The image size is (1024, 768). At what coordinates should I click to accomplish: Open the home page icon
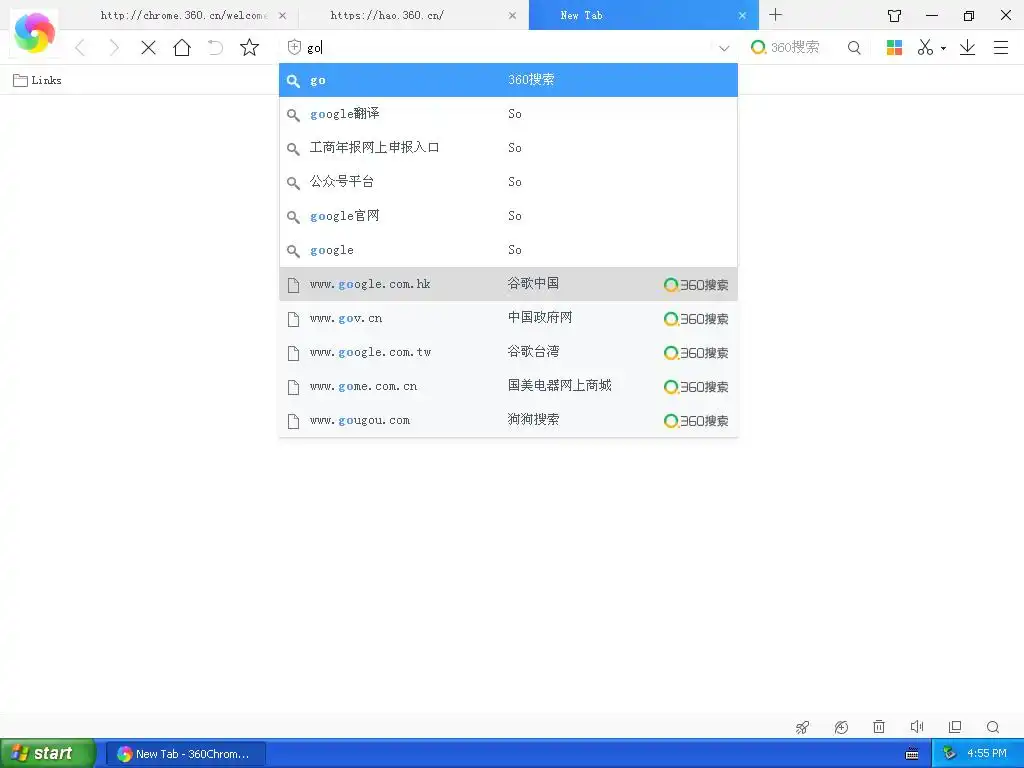coord(182,47)
